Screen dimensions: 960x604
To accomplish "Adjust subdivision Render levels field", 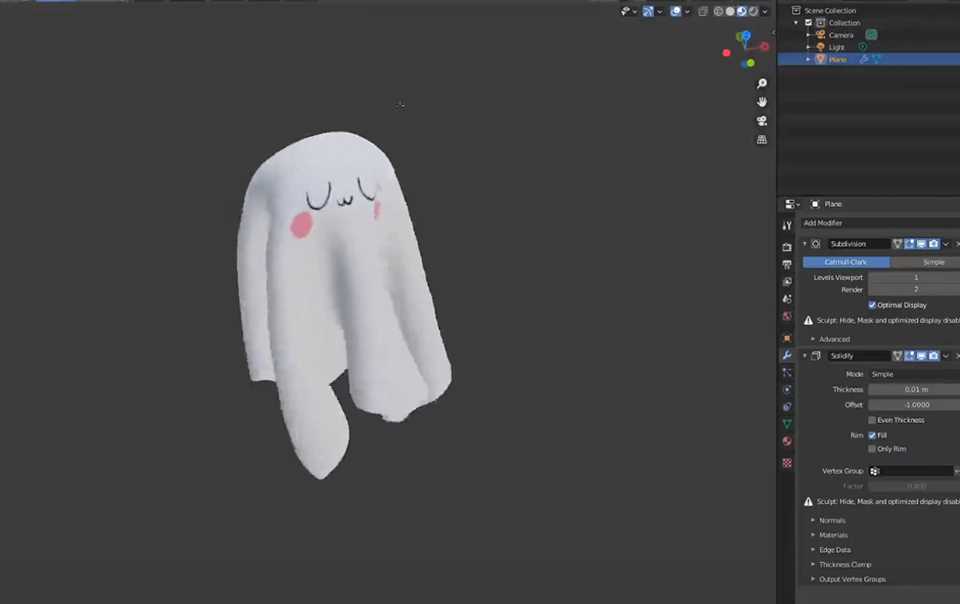I will tap(914, 289).
